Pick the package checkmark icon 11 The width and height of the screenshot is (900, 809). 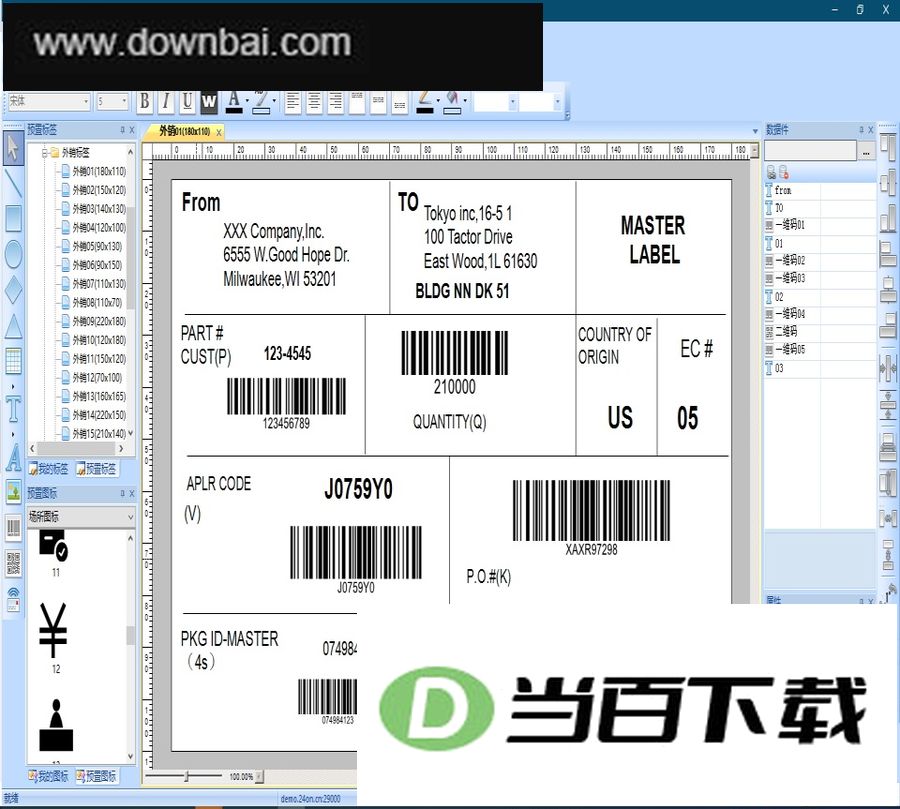coord(53,545)
